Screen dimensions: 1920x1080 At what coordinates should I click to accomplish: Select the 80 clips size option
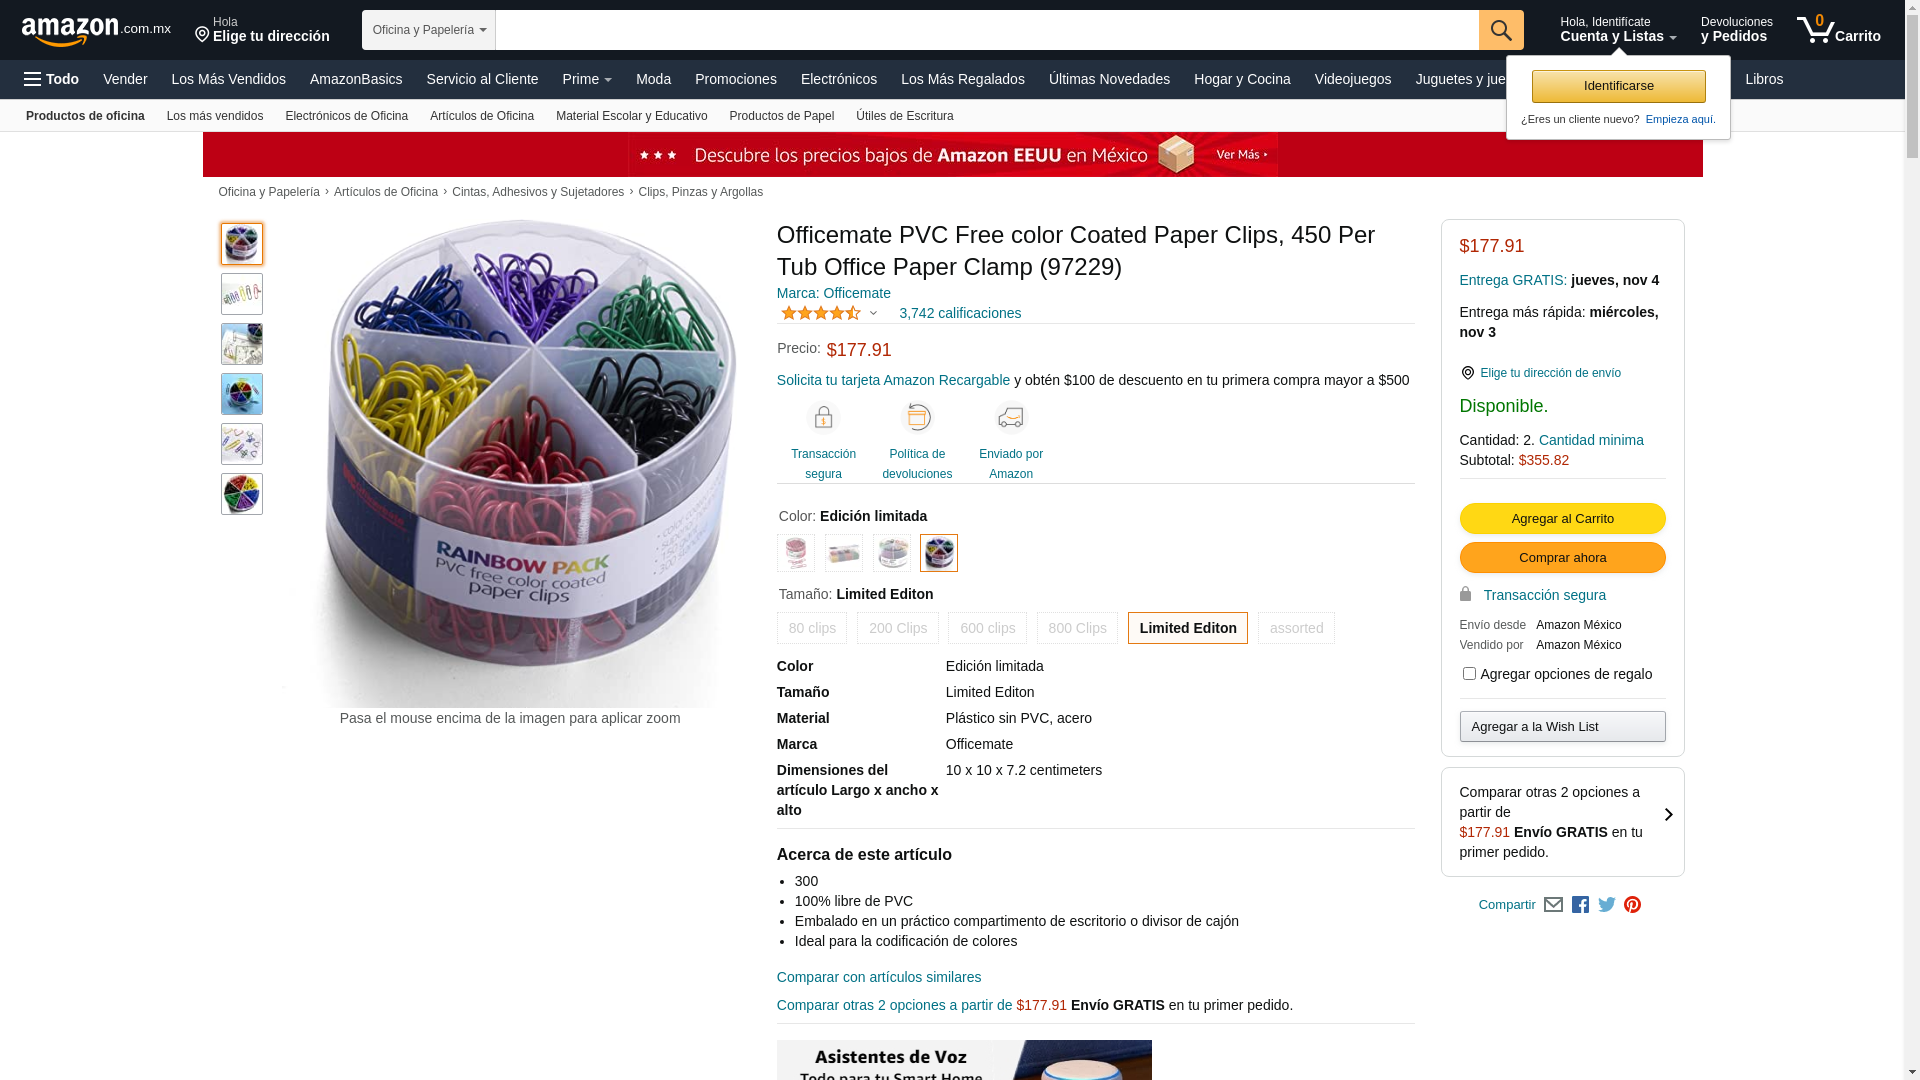[x=812, y=628]
